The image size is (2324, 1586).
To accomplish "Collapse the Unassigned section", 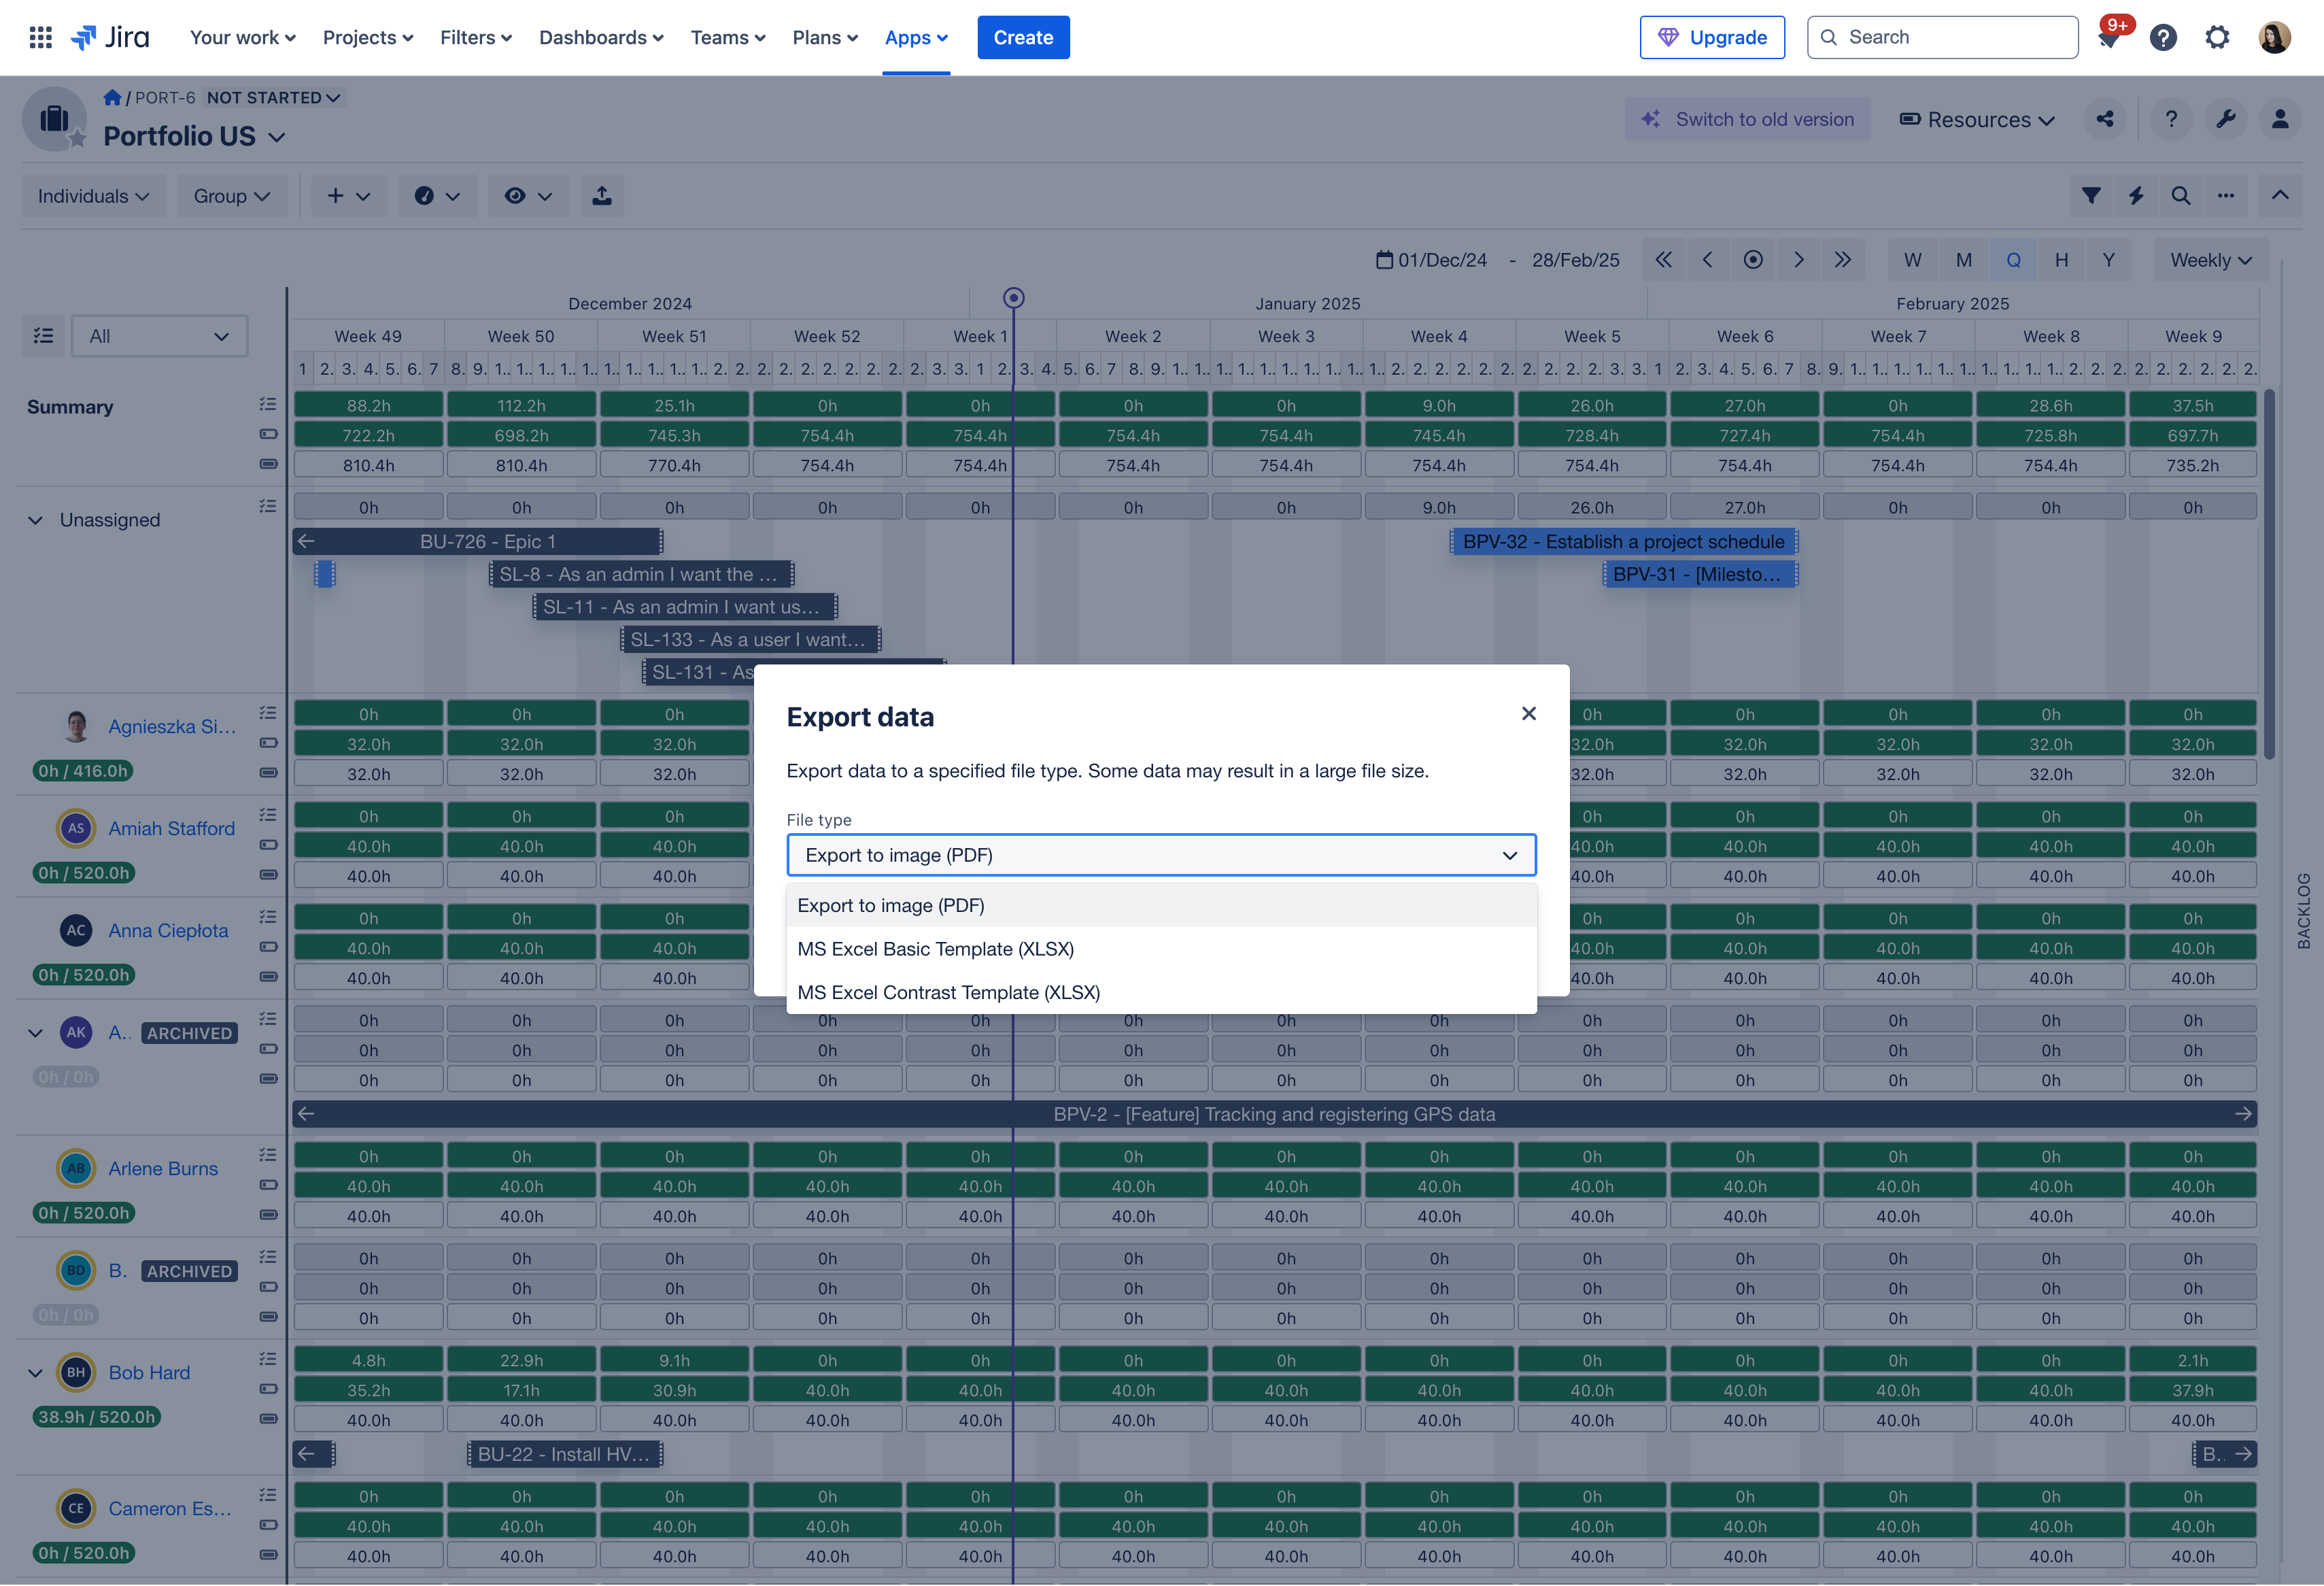I will tap(36, 519).
